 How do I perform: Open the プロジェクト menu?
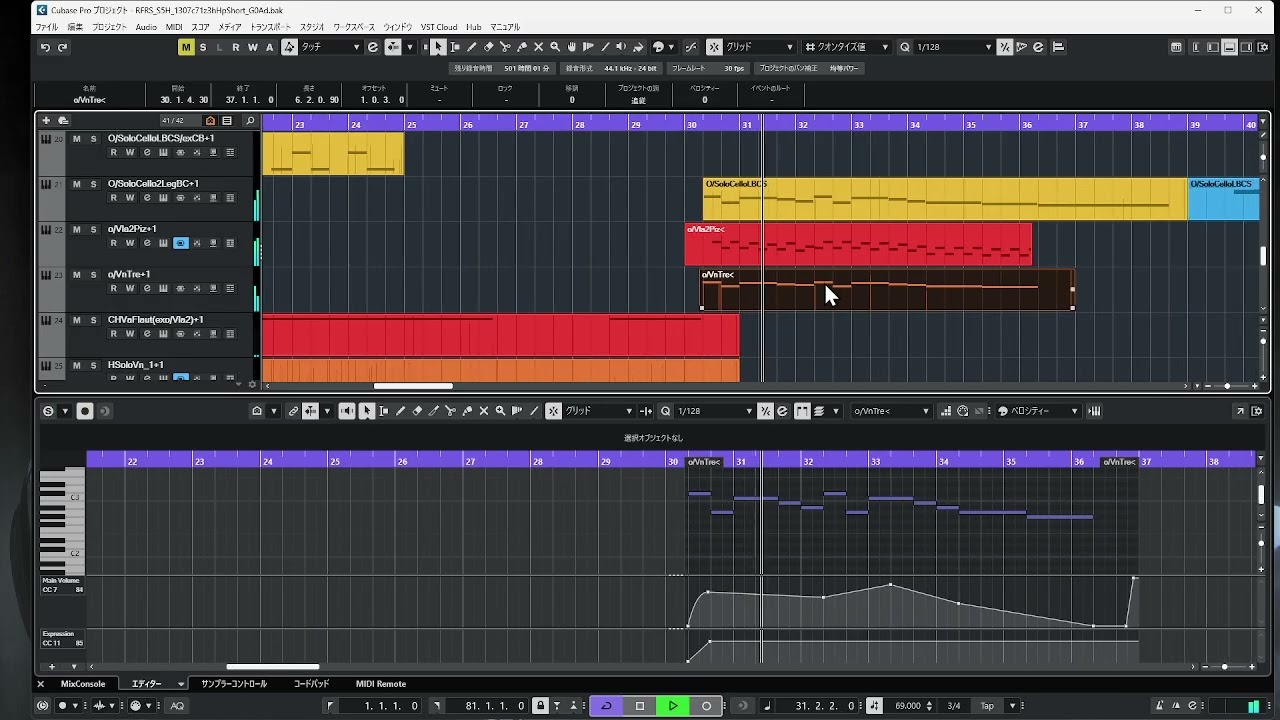(110, 27)
